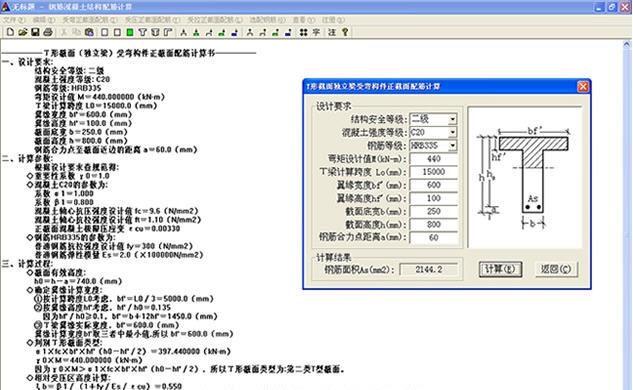Close the T形截面 dialog with red X
This screenshot has height=390, width=633.
pos(583,86)
